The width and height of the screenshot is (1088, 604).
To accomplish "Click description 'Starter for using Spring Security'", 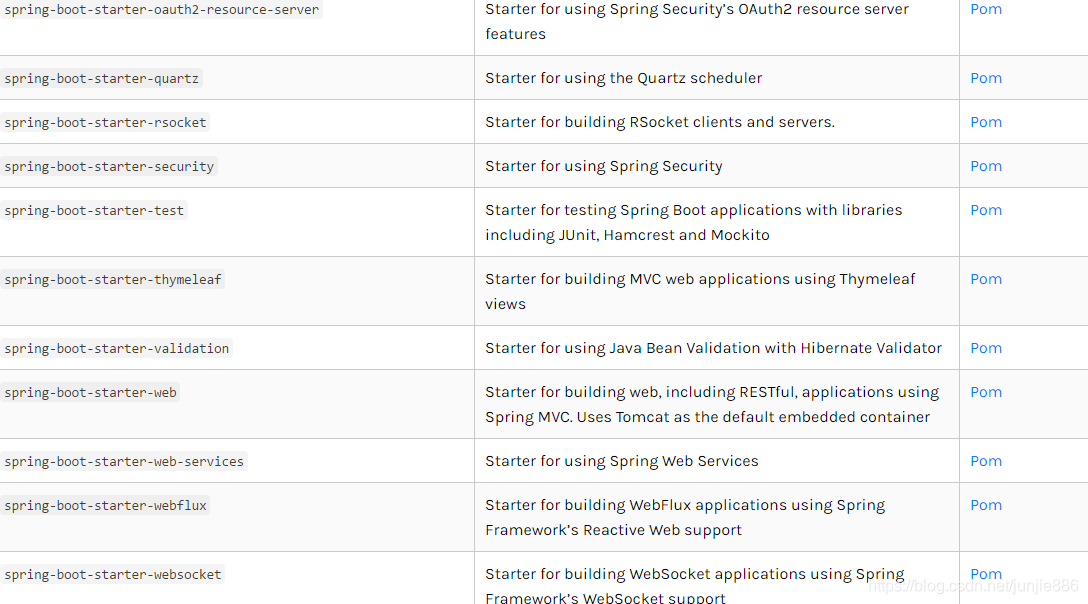I will [x=604, y=166].
